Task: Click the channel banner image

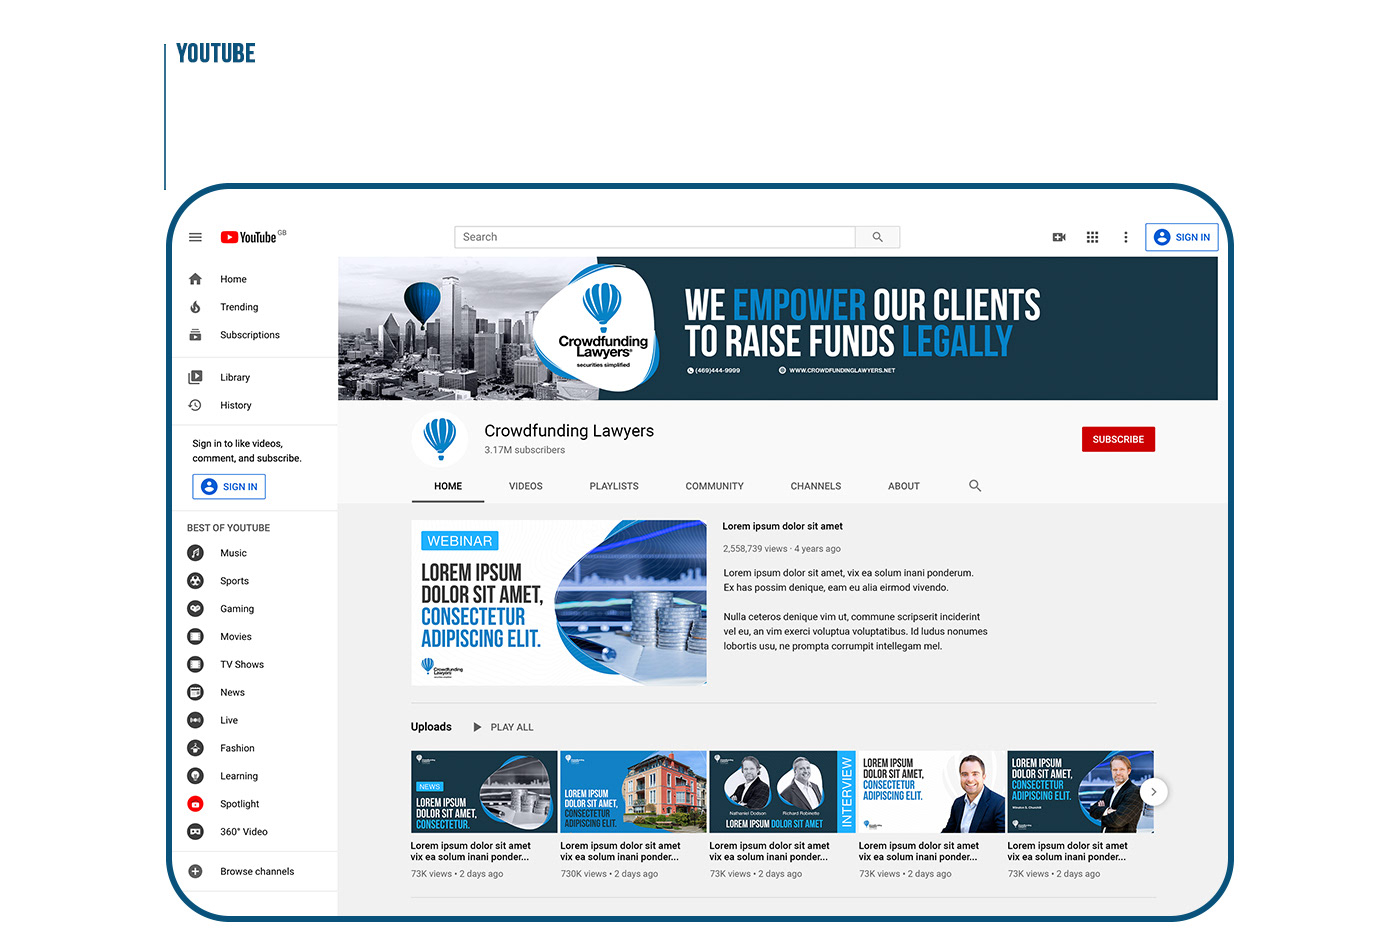Action: coord(778,329)
